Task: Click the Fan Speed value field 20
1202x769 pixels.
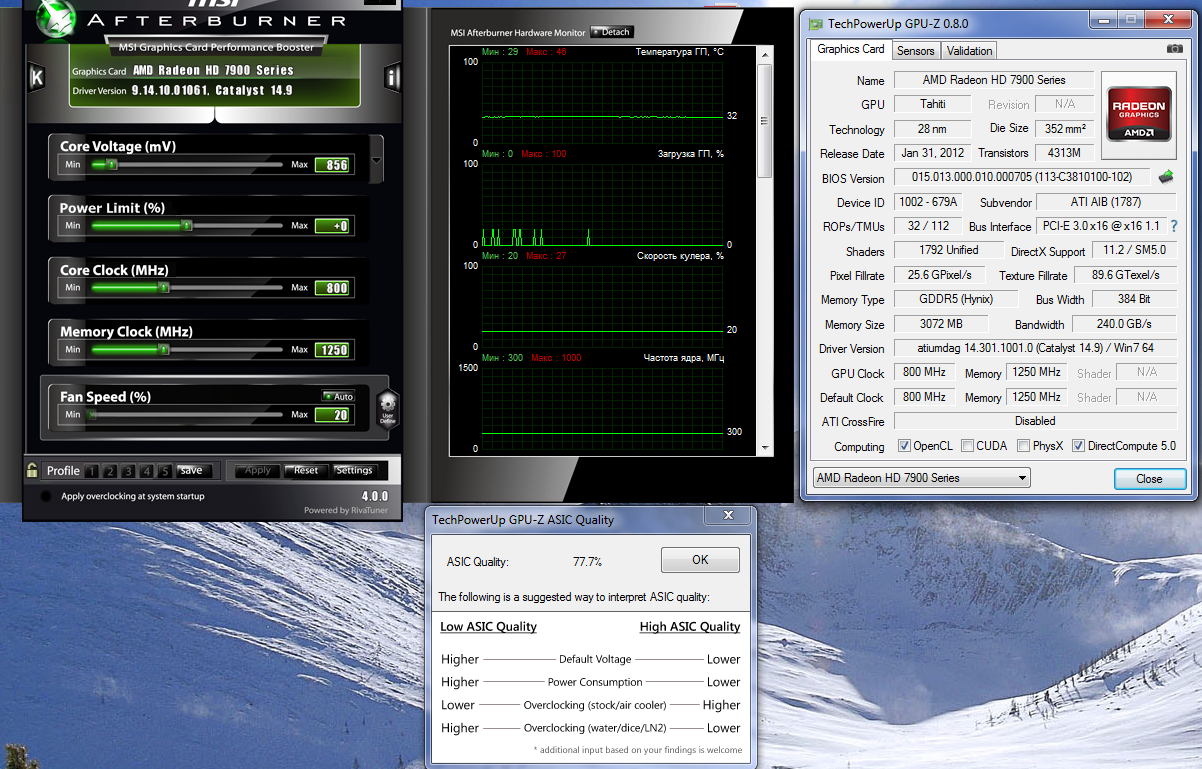Action: pos(332,414)
